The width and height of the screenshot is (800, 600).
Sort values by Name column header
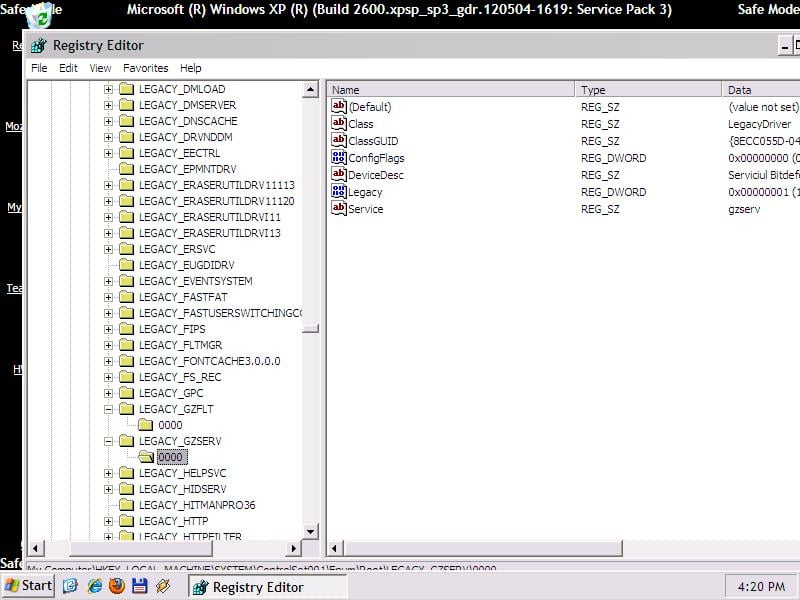tap(451, 90)
